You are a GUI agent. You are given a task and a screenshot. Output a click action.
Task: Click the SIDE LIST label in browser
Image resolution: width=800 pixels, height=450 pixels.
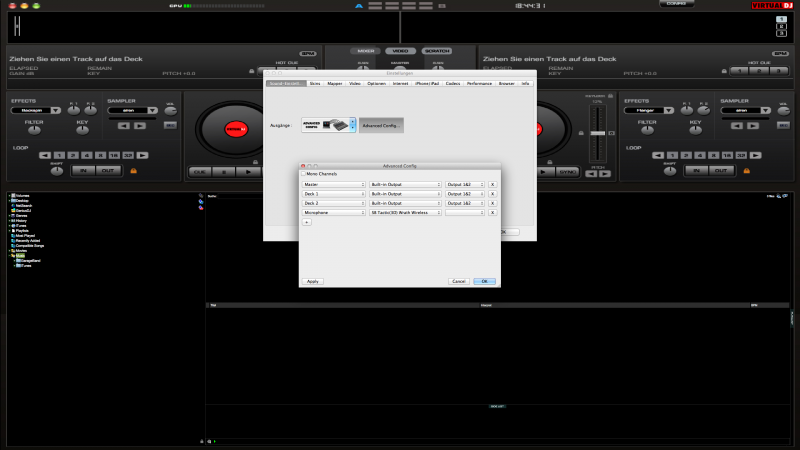497,407
